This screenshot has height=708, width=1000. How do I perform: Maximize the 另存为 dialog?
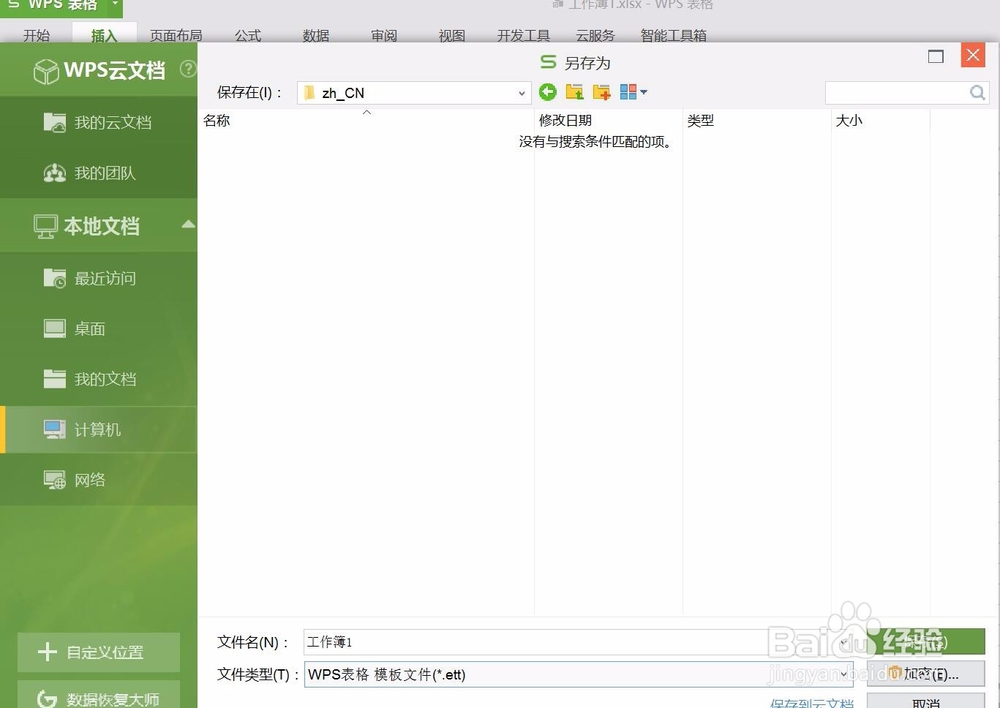click(x=936, y=56)
